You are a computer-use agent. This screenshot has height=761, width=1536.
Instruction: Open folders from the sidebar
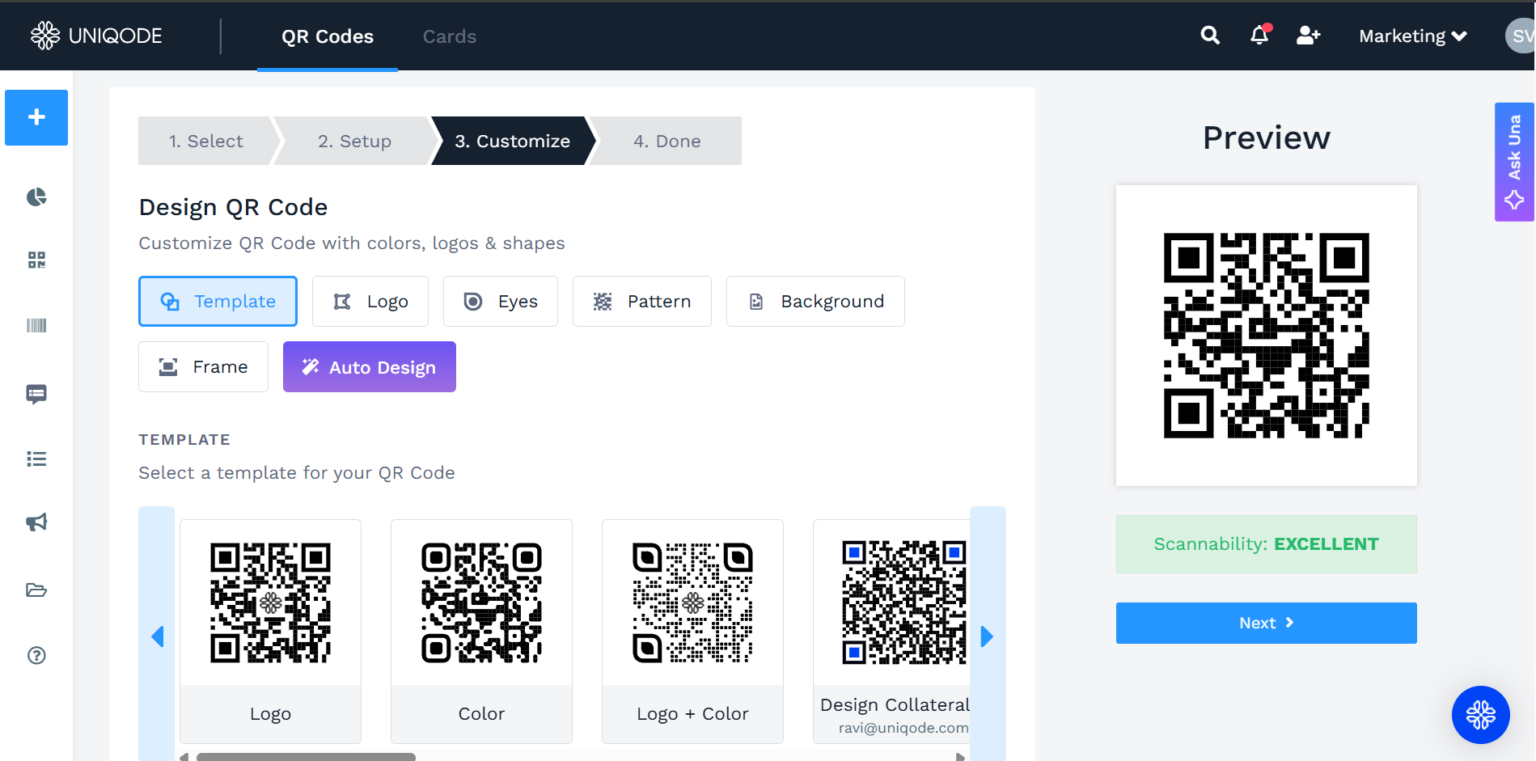(36, 590)
